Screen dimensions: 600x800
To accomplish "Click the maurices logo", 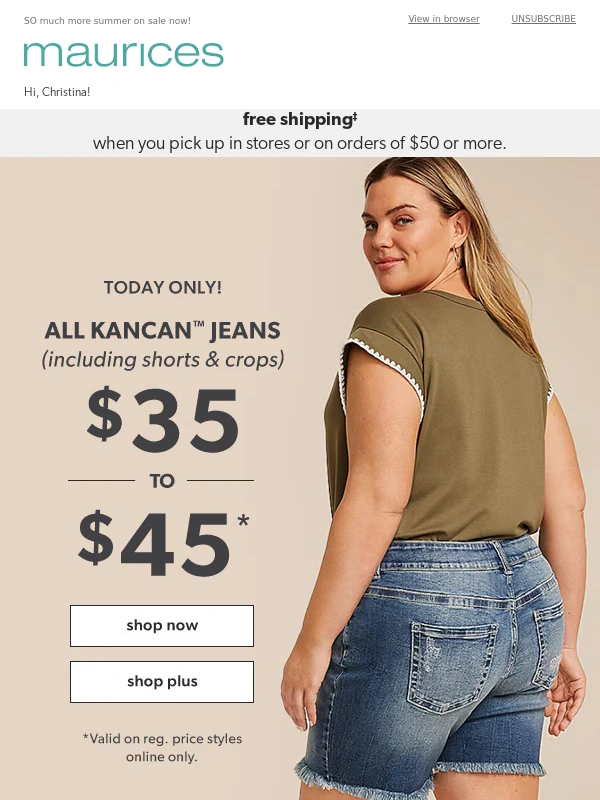I will click(123, 54).
